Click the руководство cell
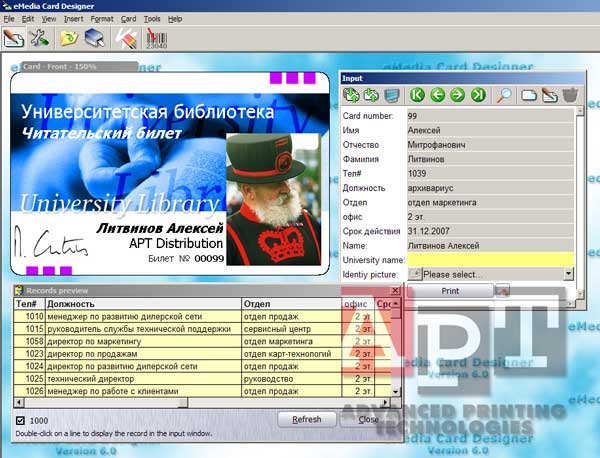 coord(292,379)
